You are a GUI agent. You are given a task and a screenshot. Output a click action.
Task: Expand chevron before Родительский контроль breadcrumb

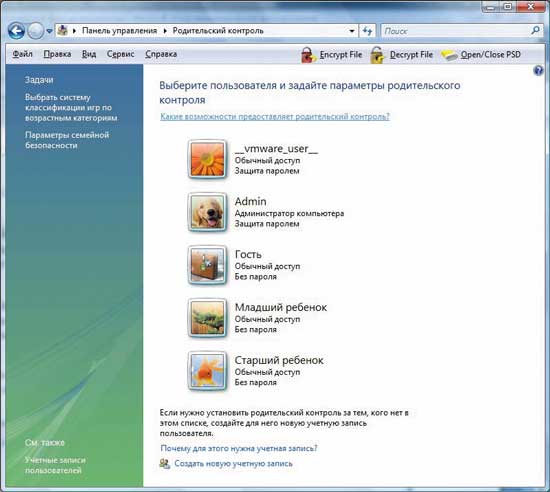click(165, 31)
